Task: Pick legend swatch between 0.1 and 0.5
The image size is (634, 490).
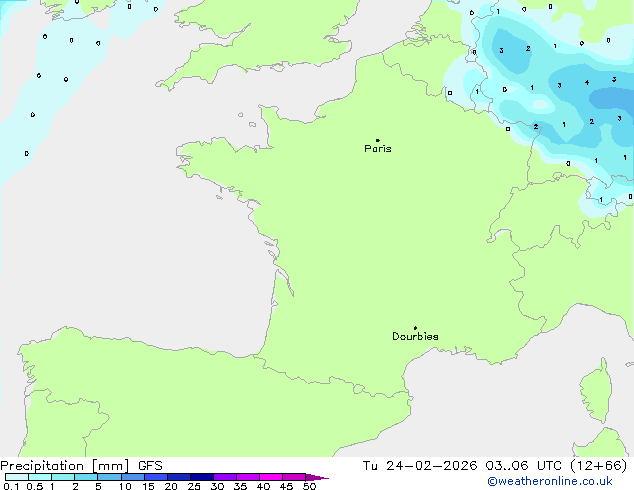Action: tap(17, 477)
